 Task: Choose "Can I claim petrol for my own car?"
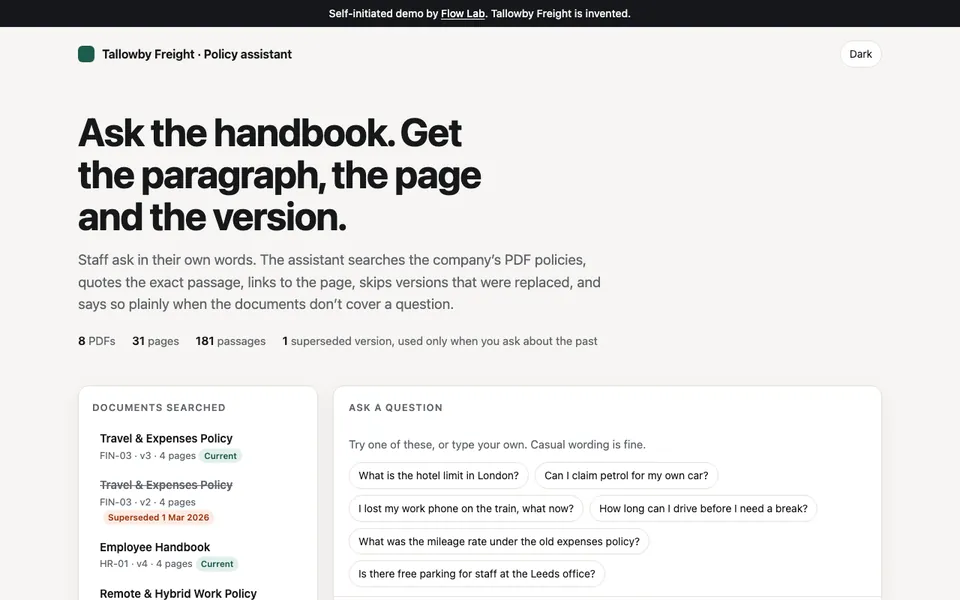(x=626, y=475)
